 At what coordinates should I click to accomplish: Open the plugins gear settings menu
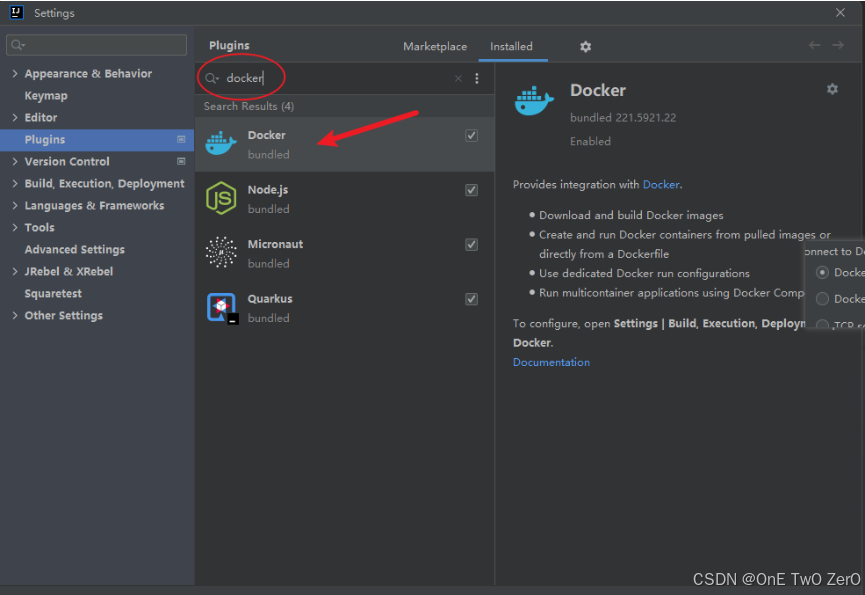(x=585, y=47)
